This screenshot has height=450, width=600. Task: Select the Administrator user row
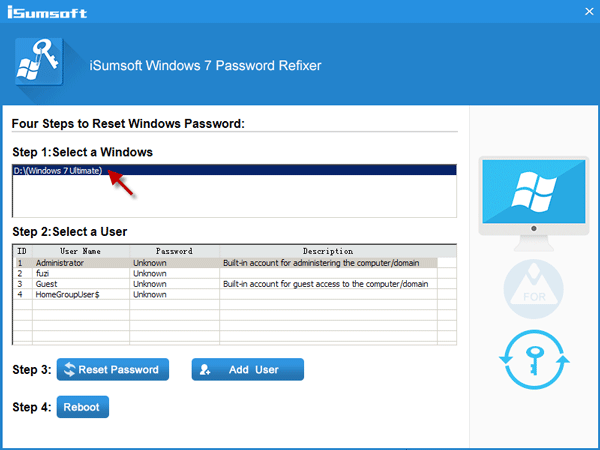tap(226, 263)
